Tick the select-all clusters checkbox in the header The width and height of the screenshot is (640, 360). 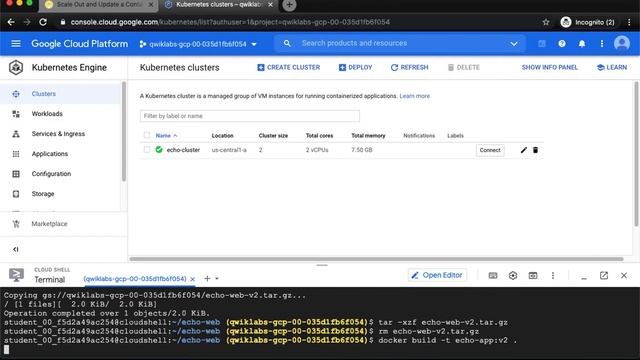(147, 135)
